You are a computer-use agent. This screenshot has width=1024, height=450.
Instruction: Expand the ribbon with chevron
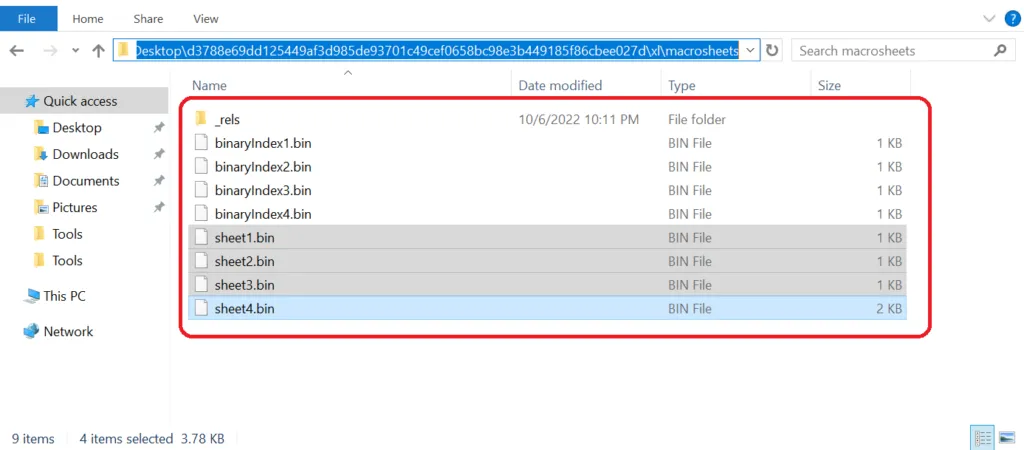(989, 20)
